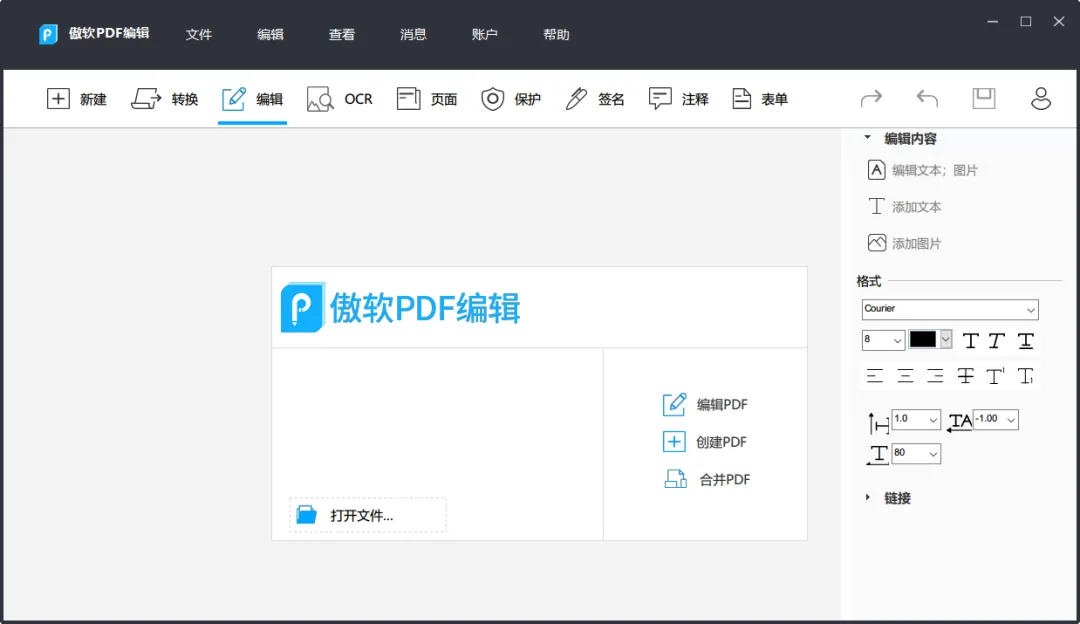Expand the 链接 (Link) section
The height and width of the screenshot is (624, 1080).
(868, 497)
